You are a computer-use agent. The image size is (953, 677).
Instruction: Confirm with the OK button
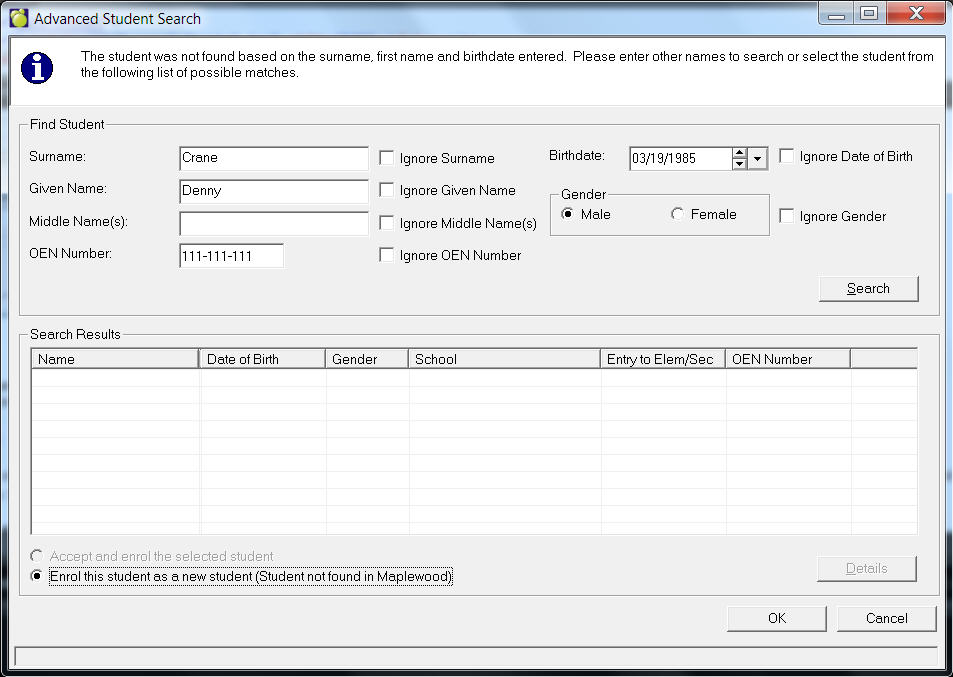(x=776, y=618)
